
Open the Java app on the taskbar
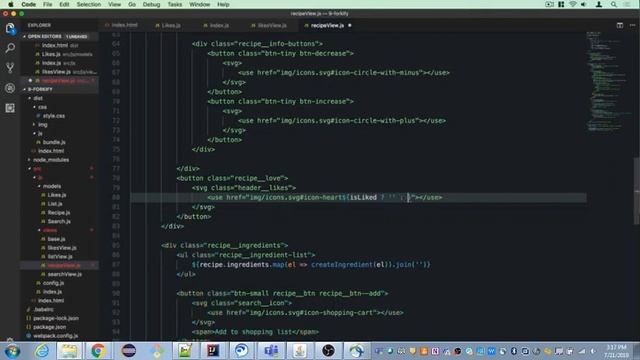pos(300,351)
